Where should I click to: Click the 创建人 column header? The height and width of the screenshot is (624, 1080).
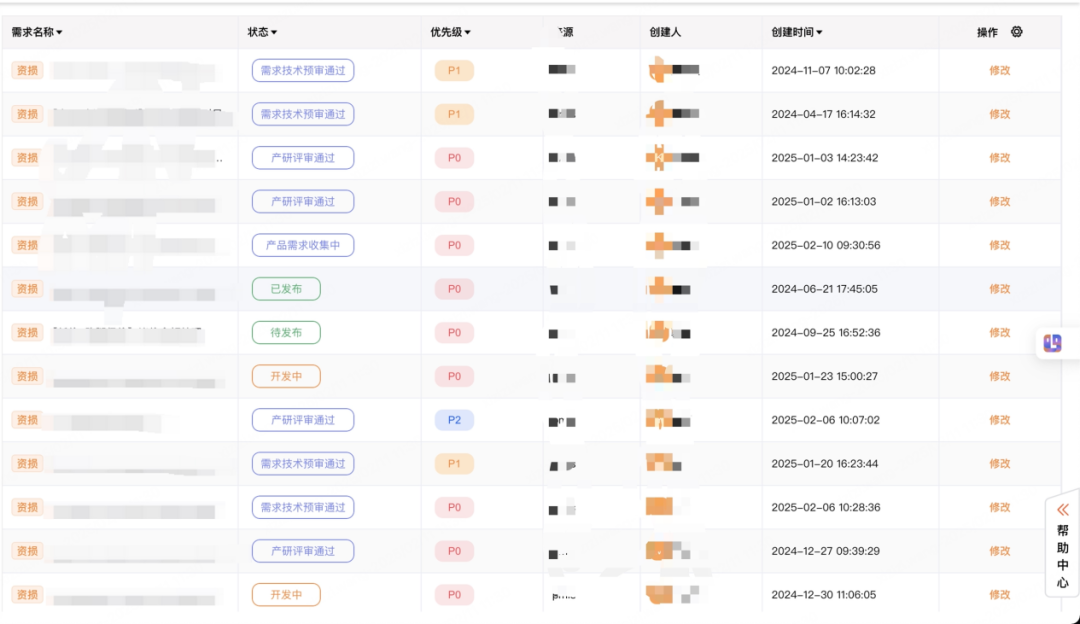[665, 32]
